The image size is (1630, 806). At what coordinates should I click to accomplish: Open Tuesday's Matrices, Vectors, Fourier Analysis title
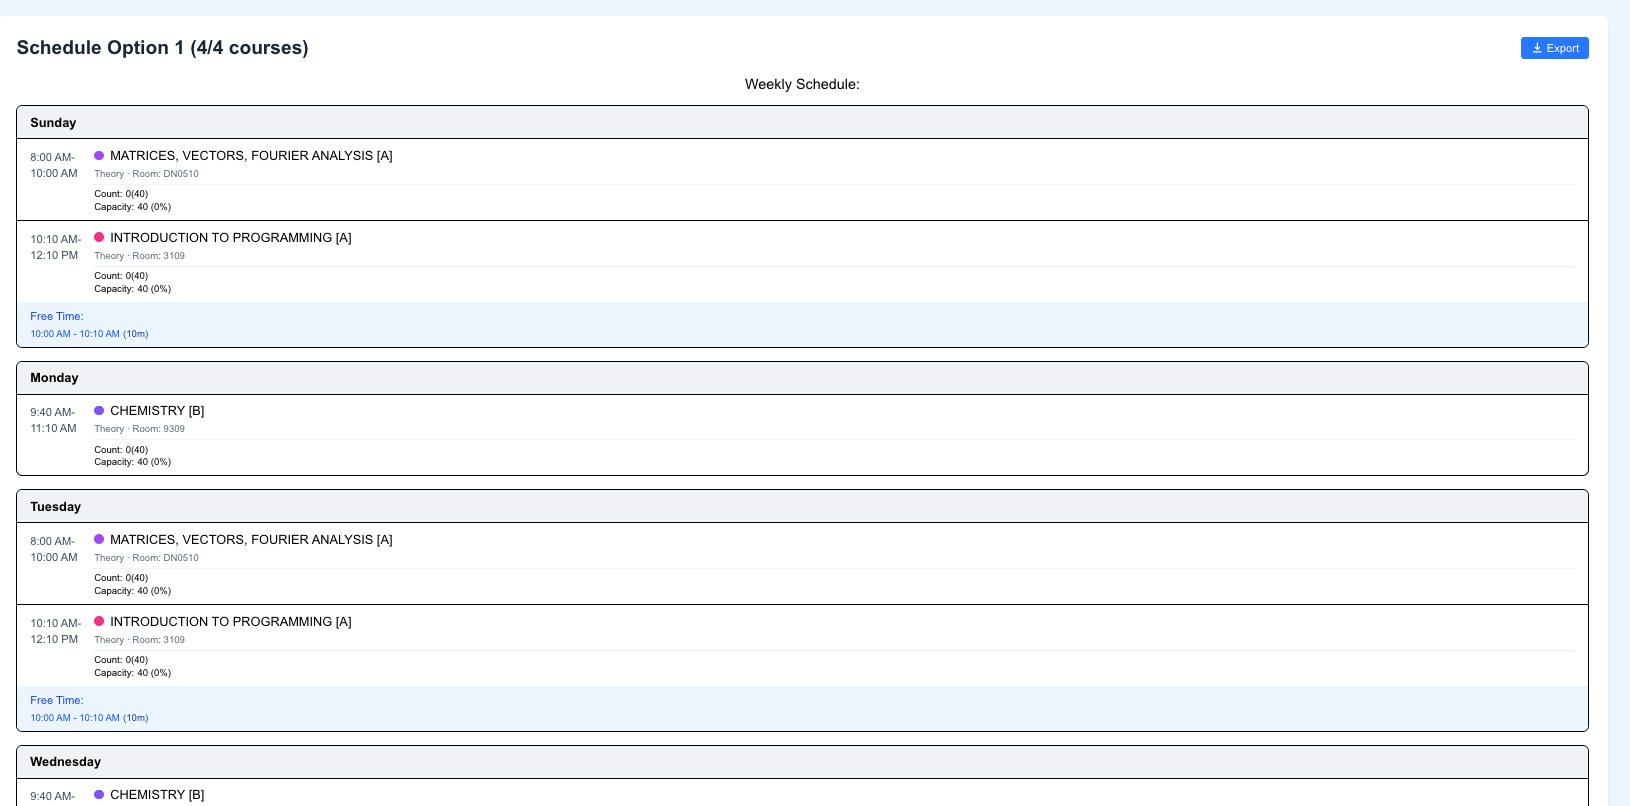[x=251, y=540]
